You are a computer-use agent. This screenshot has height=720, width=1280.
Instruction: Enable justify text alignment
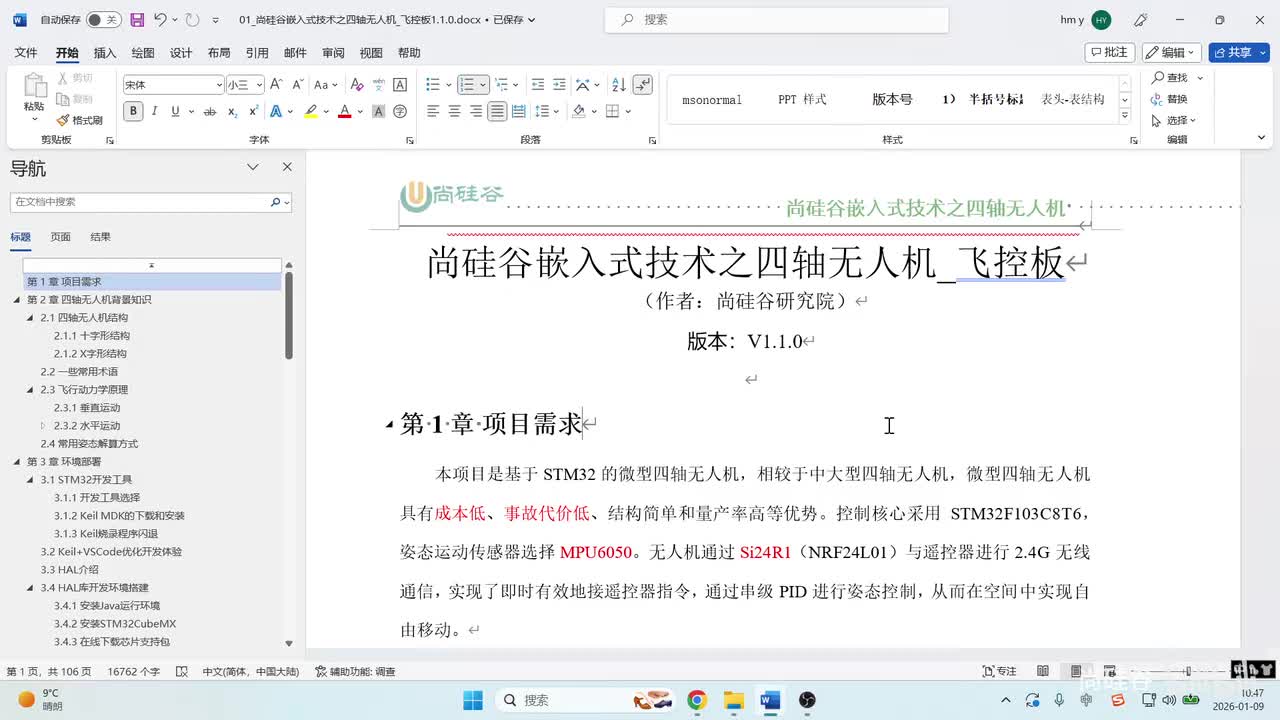(497, 111)
